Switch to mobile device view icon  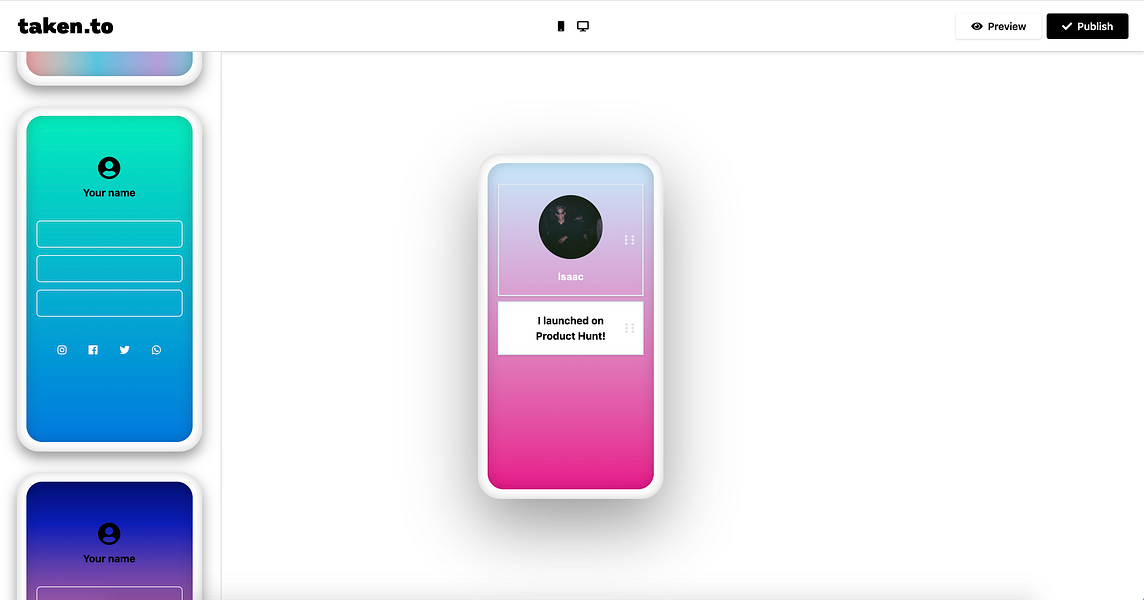click(560, 26)
